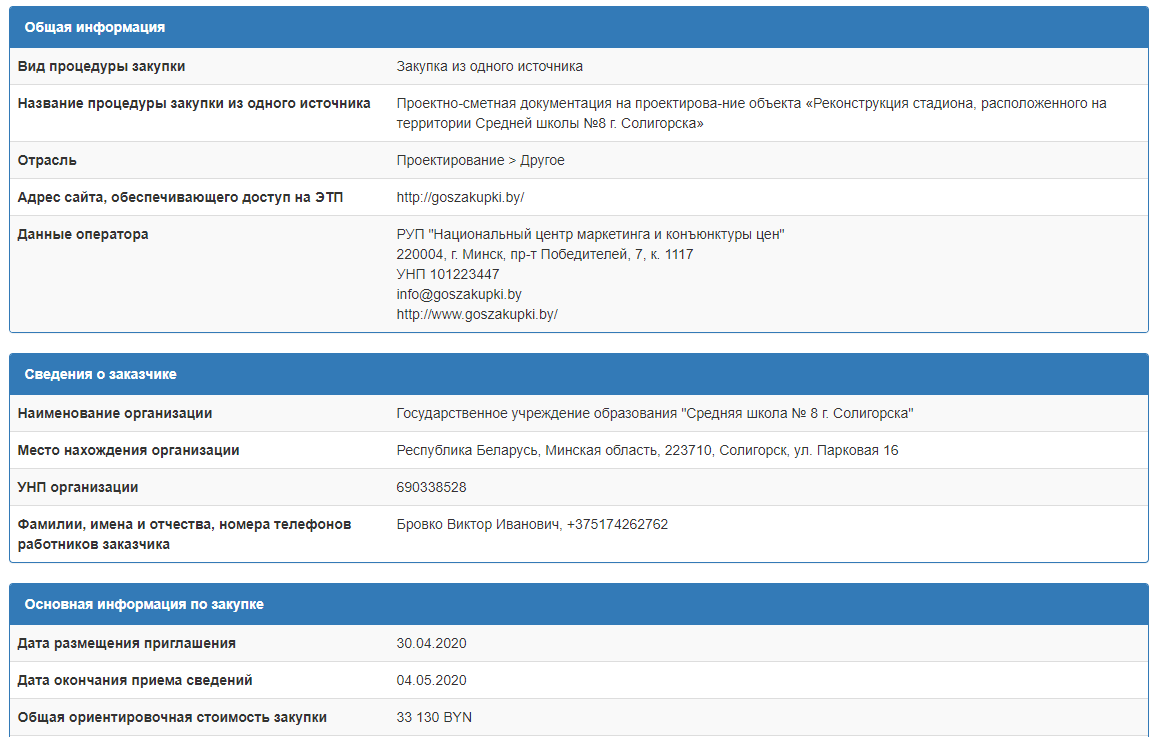
Task: Click the invitation posting date 30.04.2020
Action: click(432, 643)
